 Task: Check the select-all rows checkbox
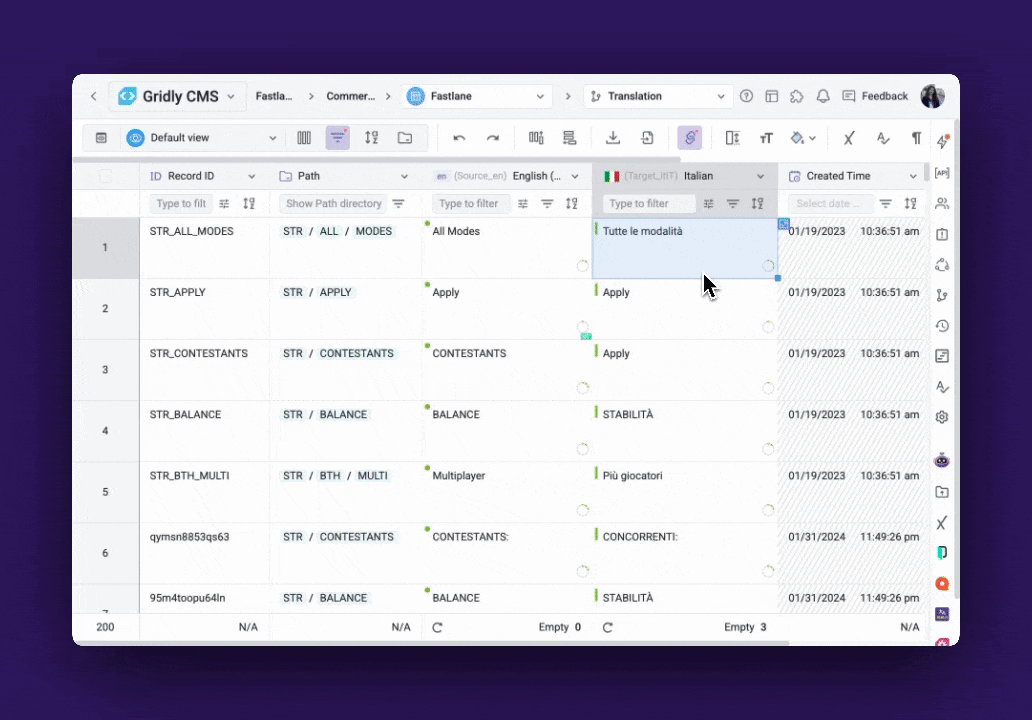coord(105,176)
